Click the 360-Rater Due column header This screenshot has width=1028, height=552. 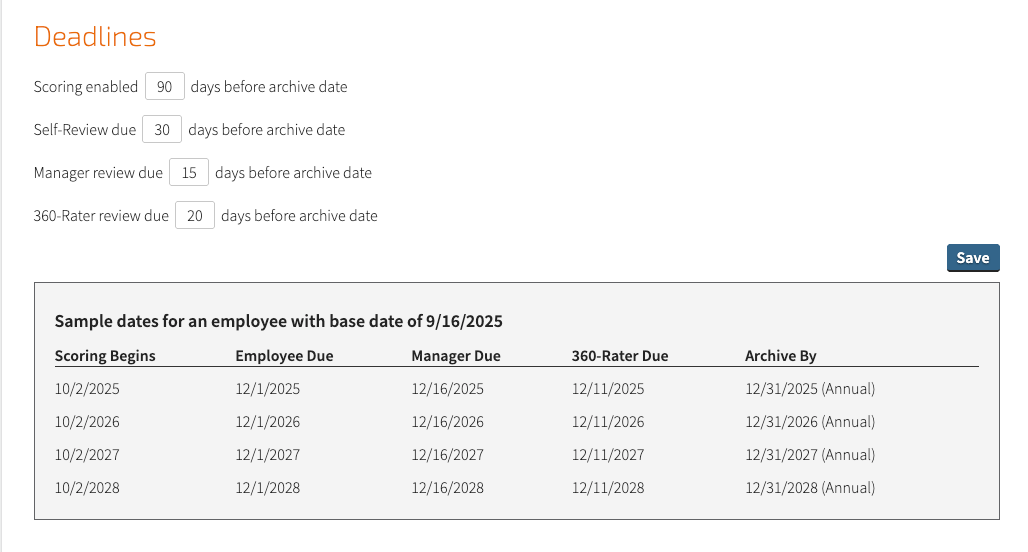pos(620,356)
